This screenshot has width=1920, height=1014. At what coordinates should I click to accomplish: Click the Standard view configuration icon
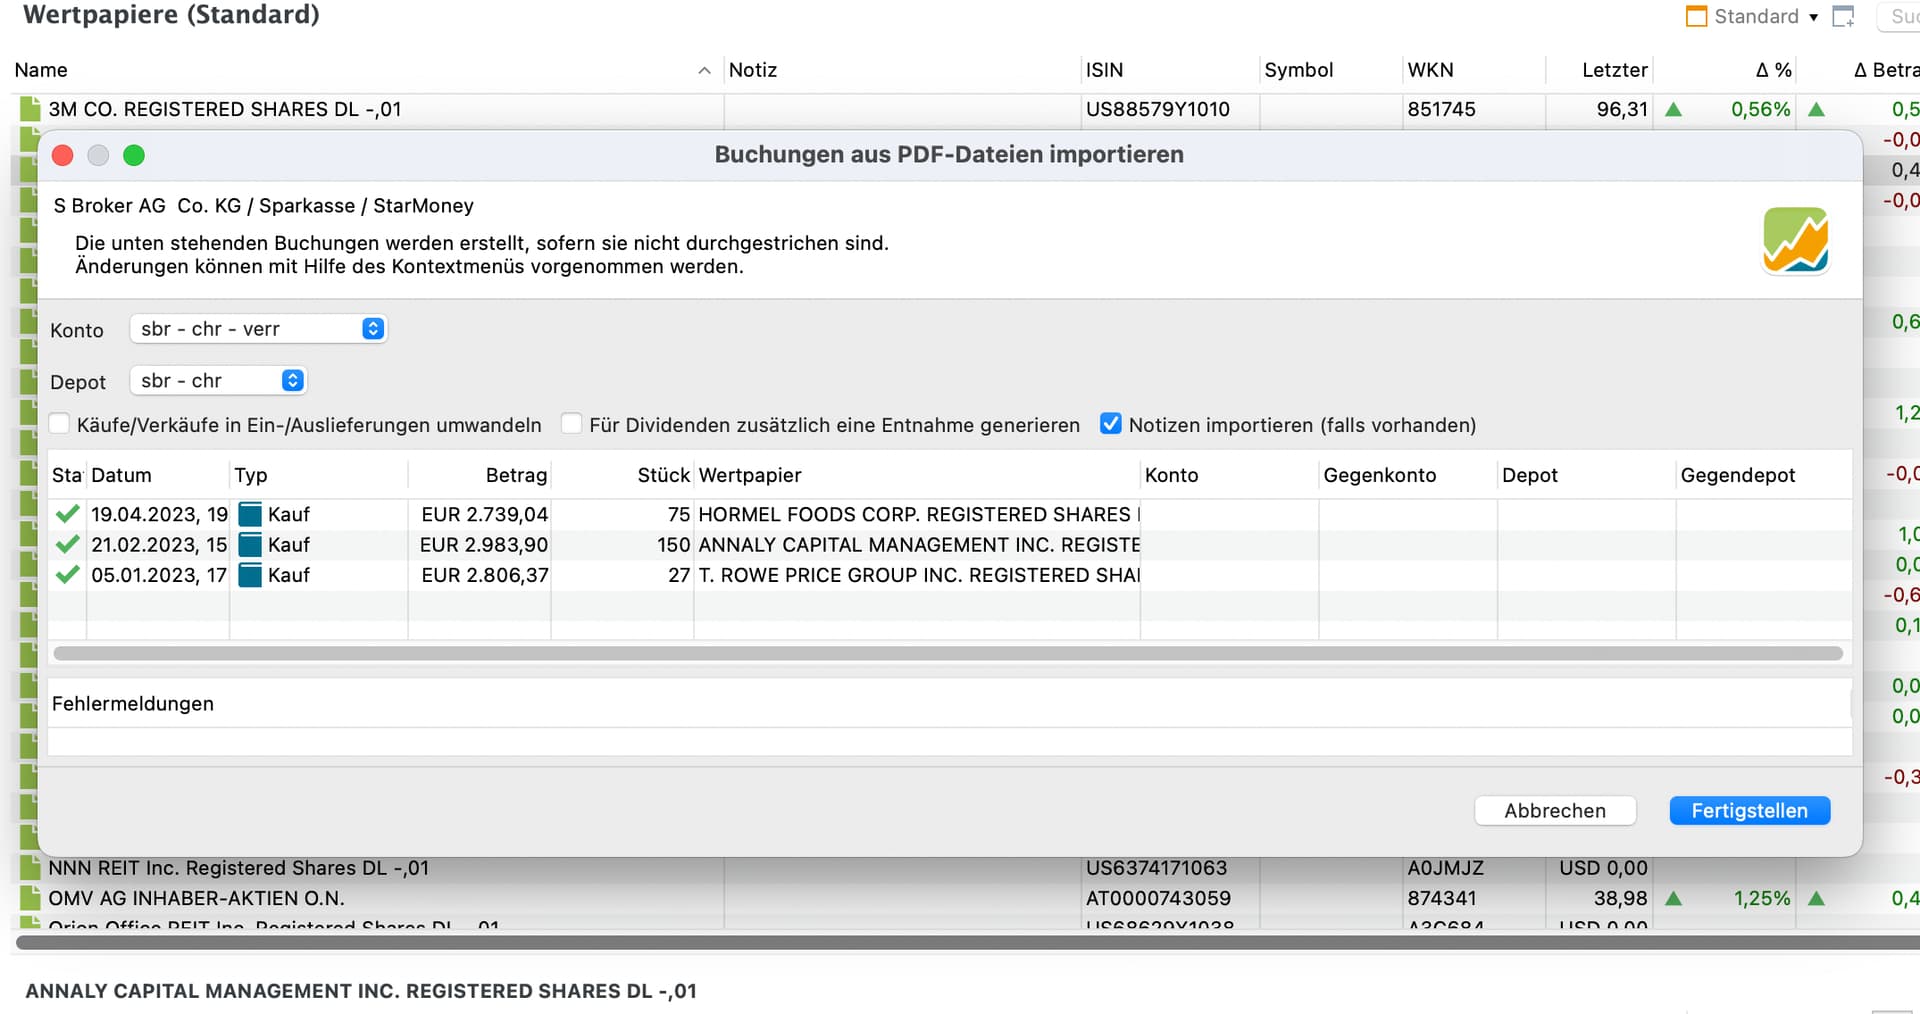click(1697, 16)
